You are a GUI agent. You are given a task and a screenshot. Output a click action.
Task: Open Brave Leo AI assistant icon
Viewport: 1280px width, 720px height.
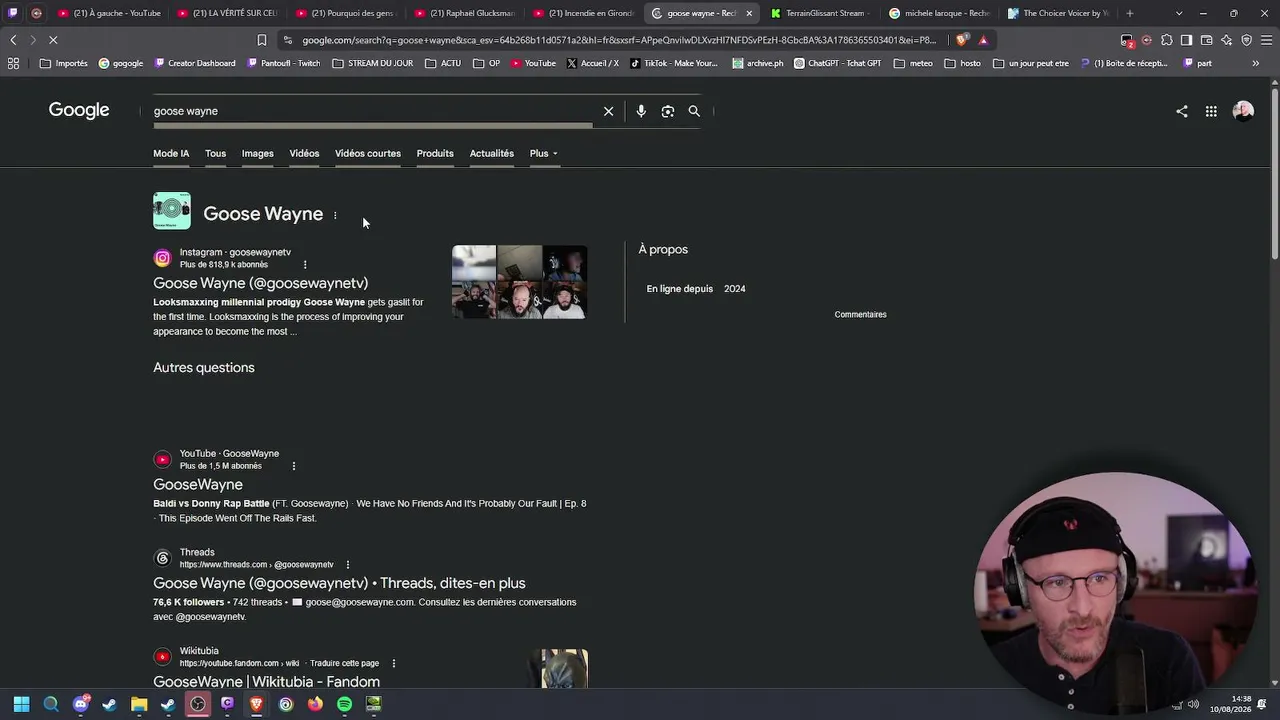click(x=1226, y=40)
